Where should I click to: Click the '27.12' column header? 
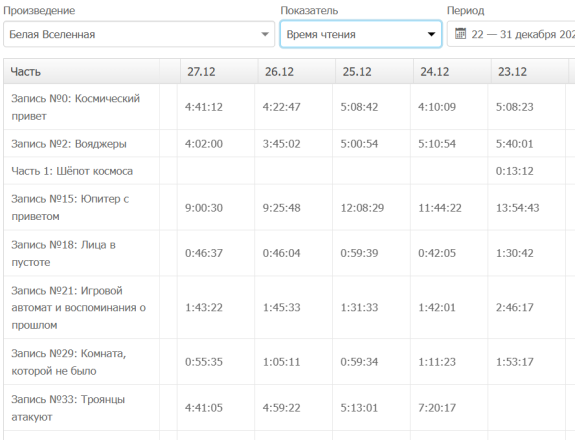click(219, 72)
